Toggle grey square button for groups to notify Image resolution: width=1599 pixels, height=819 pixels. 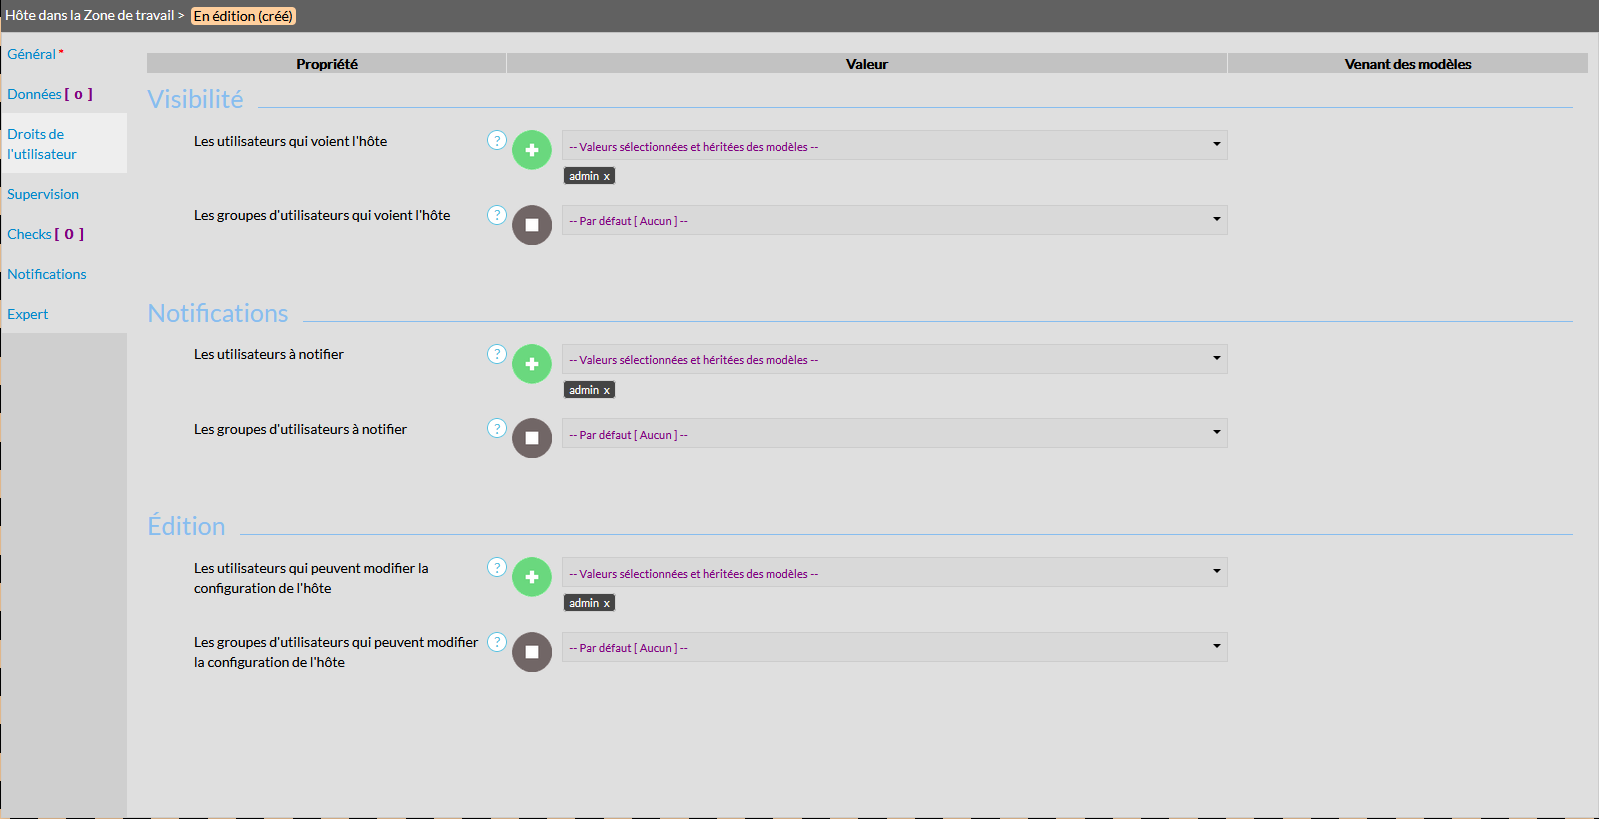point(532,438)
